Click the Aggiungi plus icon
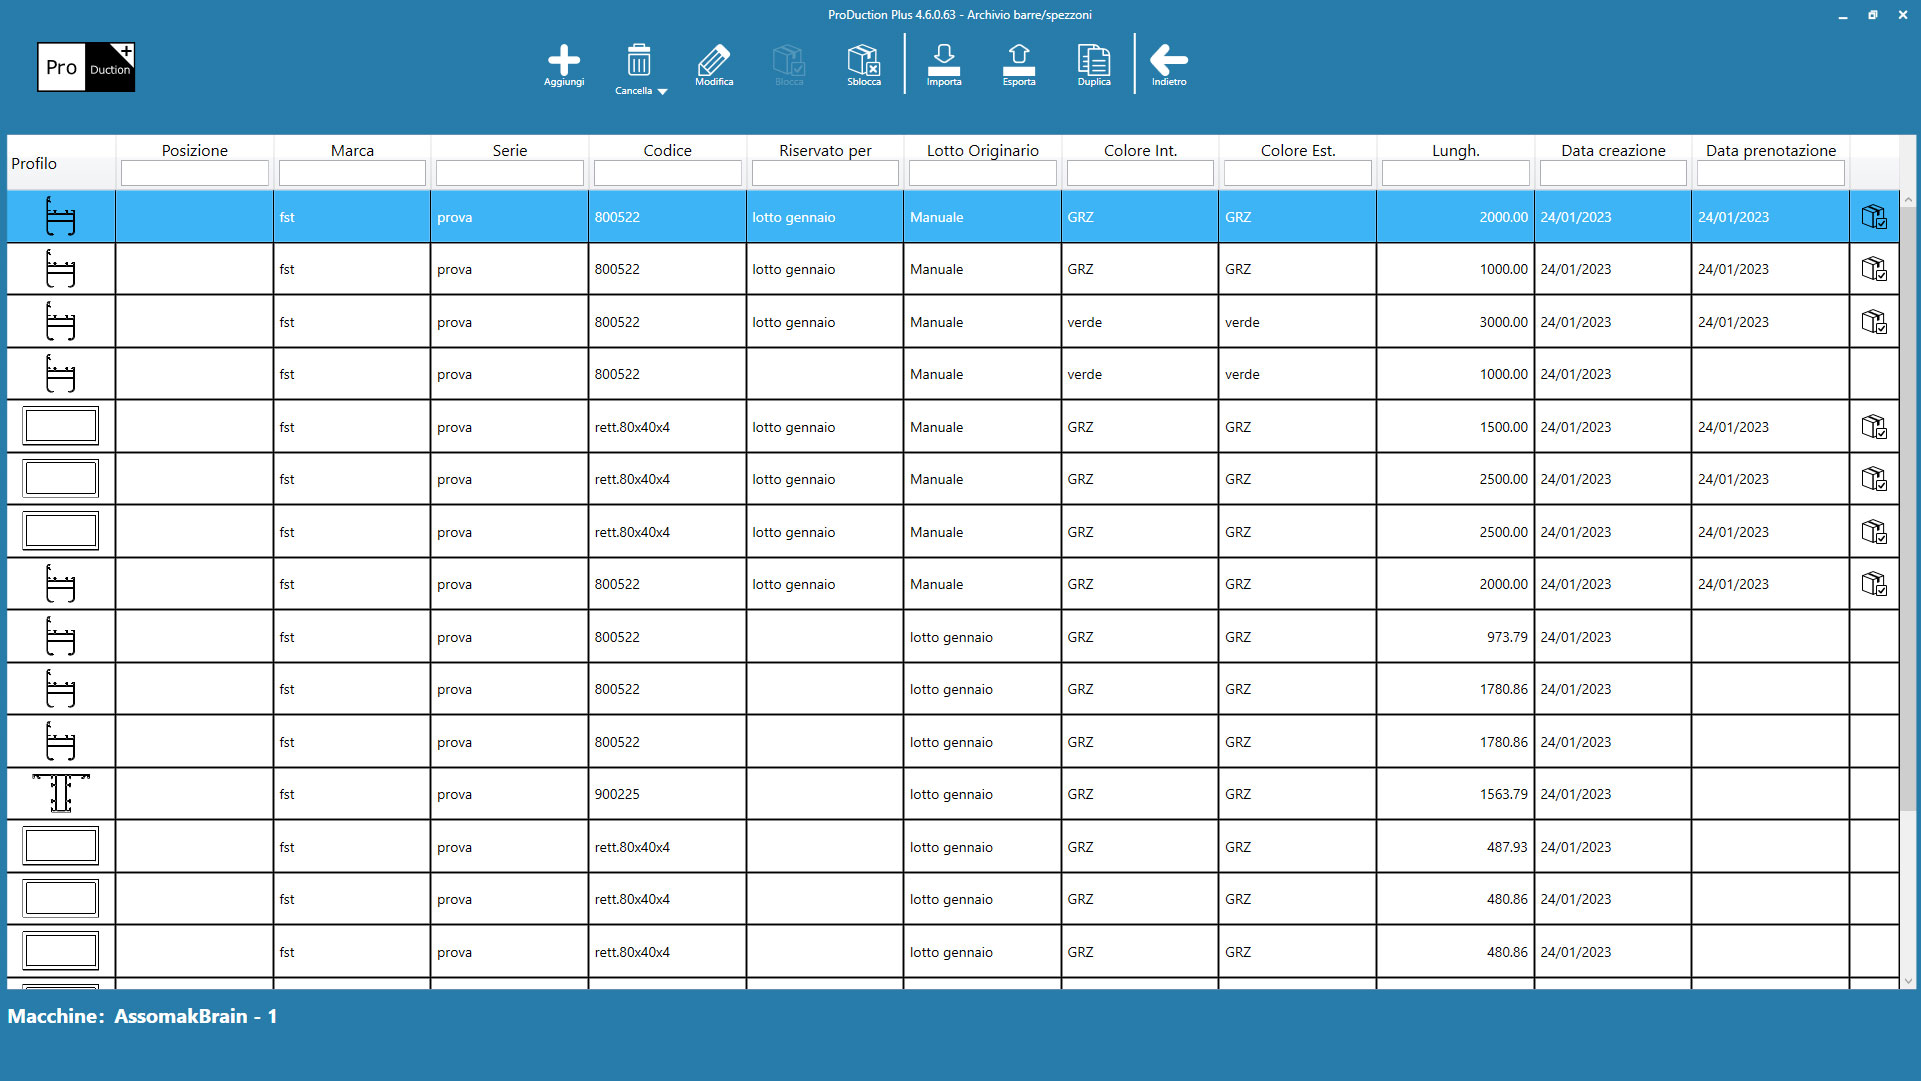The height and width of the screenshot is (1081, 1921). tap(563, 61)
